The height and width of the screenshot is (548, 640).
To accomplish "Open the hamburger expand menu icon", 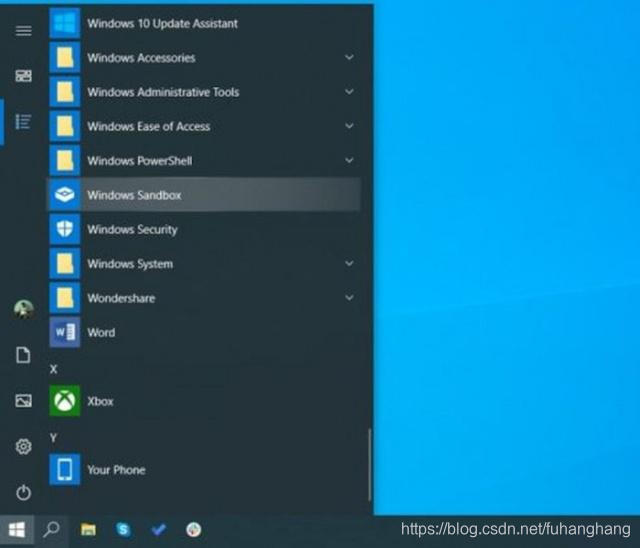I will tap(23, 31).
